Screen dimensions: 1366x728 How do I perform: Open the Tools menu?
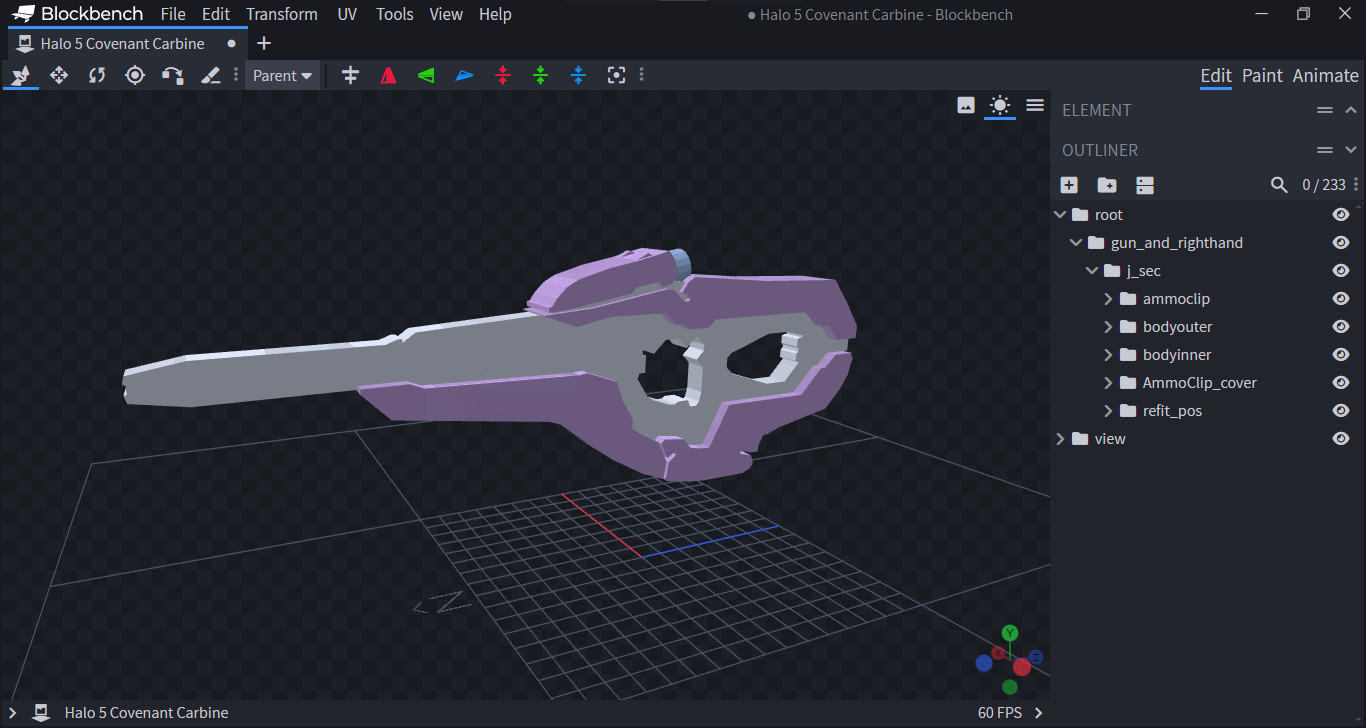click(x=395, y=14)
